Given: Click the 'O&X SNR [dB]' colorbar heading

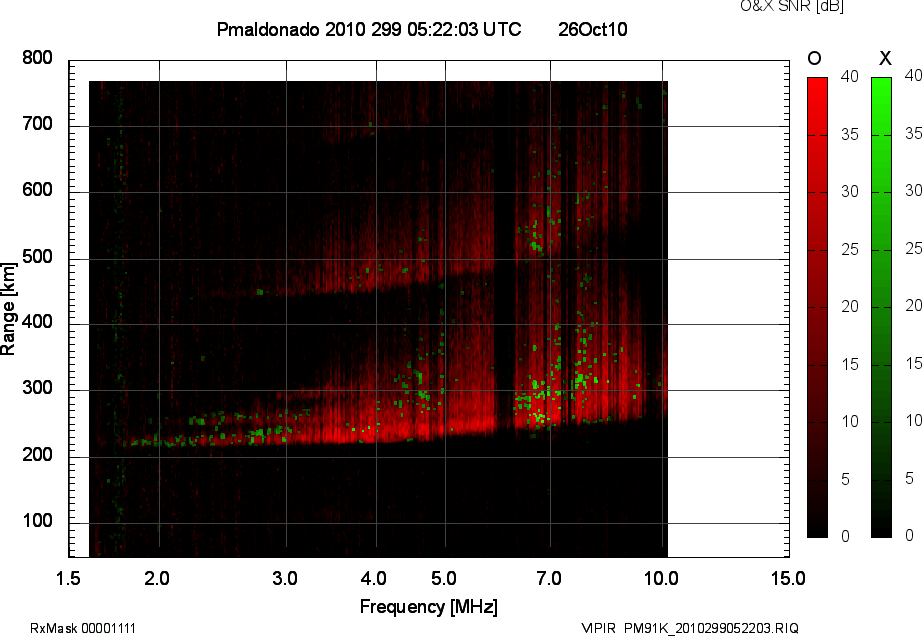Looking at the screenshot, I should (x=792, y=6).
